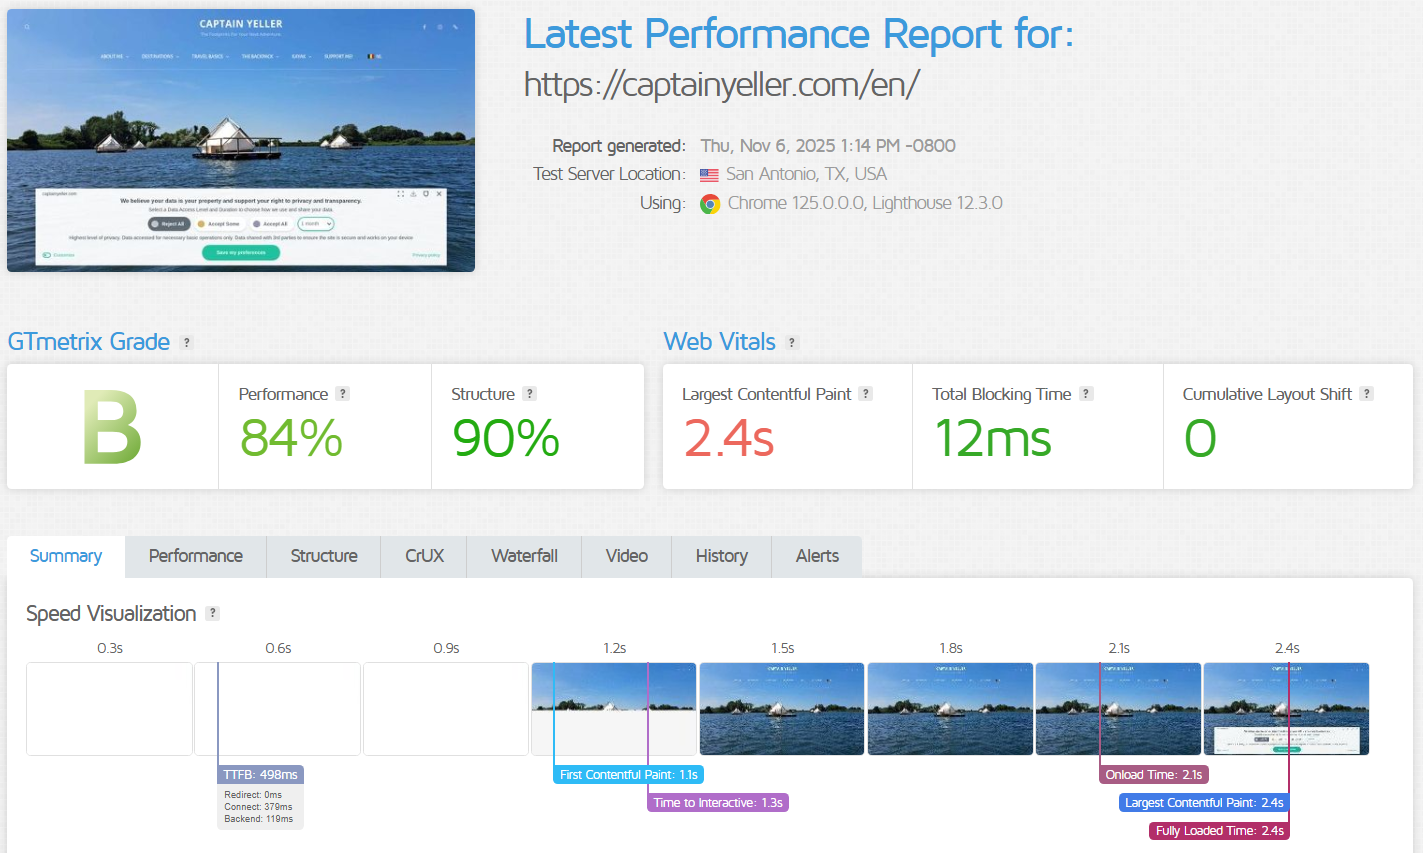
Task: Click help icon for Cumulative Layout Shift
Action: [1367, 394]
